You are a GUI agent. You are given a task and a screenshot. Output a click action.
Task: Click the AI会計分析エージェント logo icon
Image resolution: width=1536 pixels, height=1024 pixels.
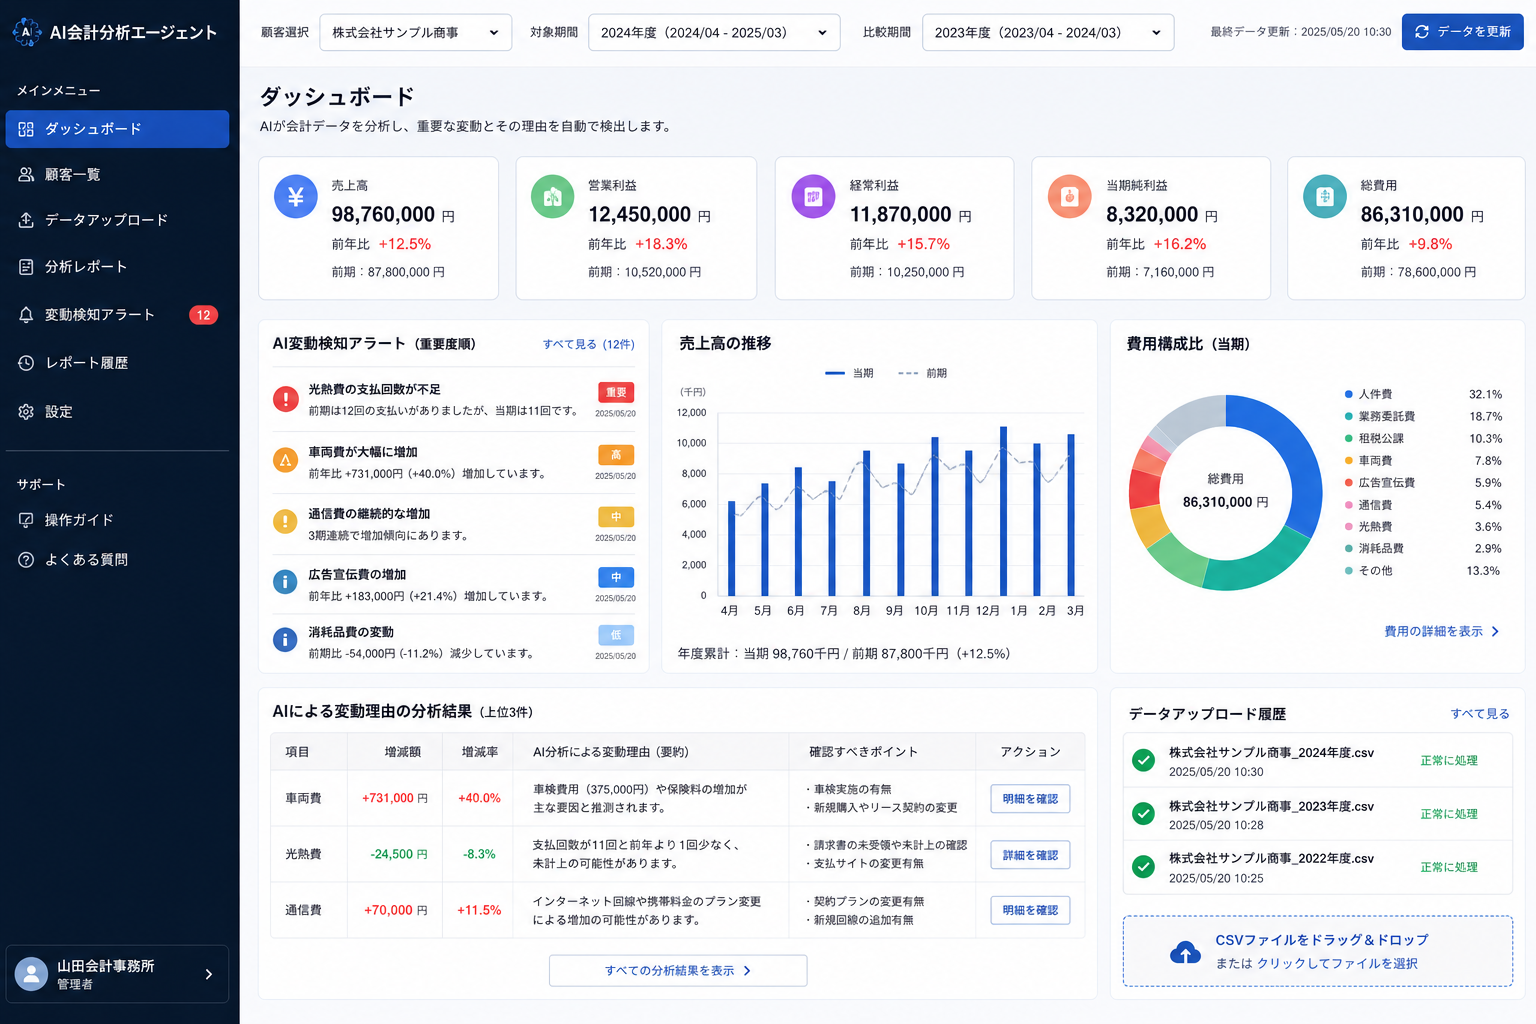(x=26, y=32)
